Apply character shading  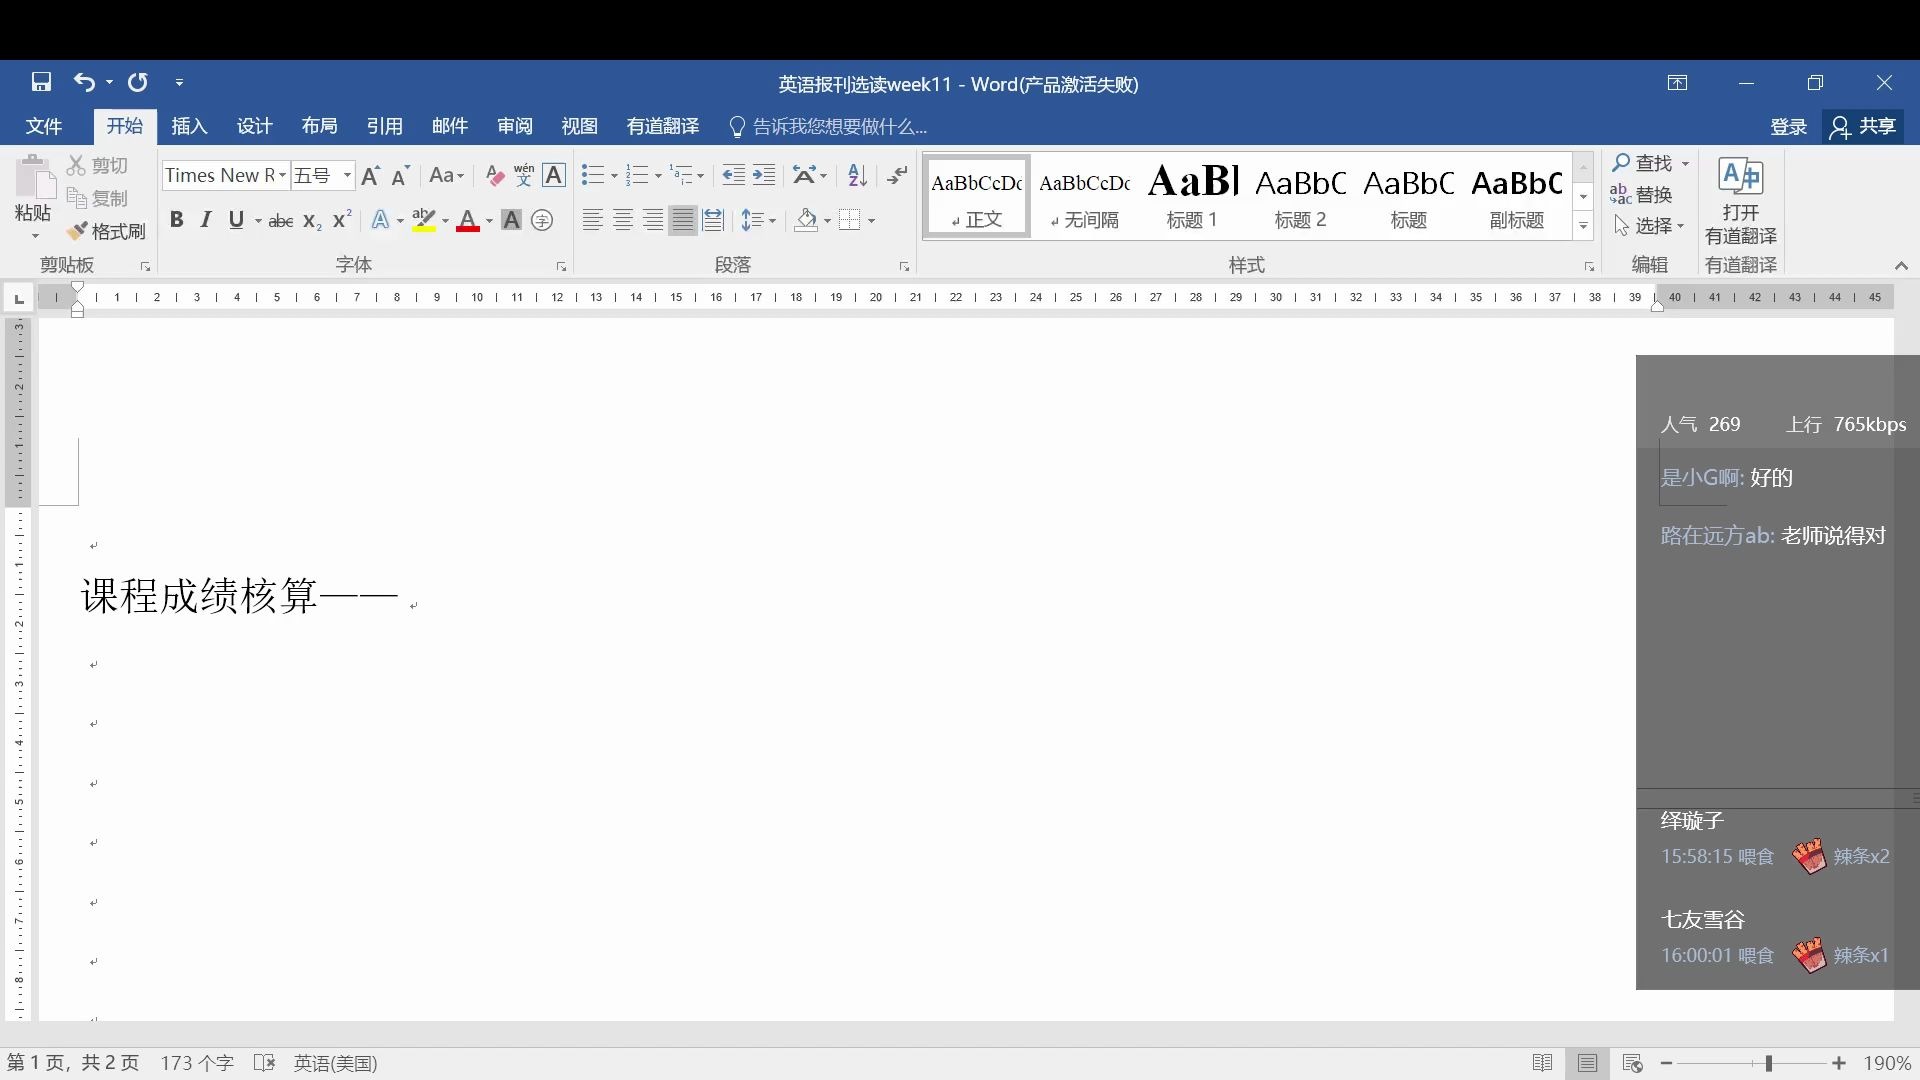[x=511, y=220]
